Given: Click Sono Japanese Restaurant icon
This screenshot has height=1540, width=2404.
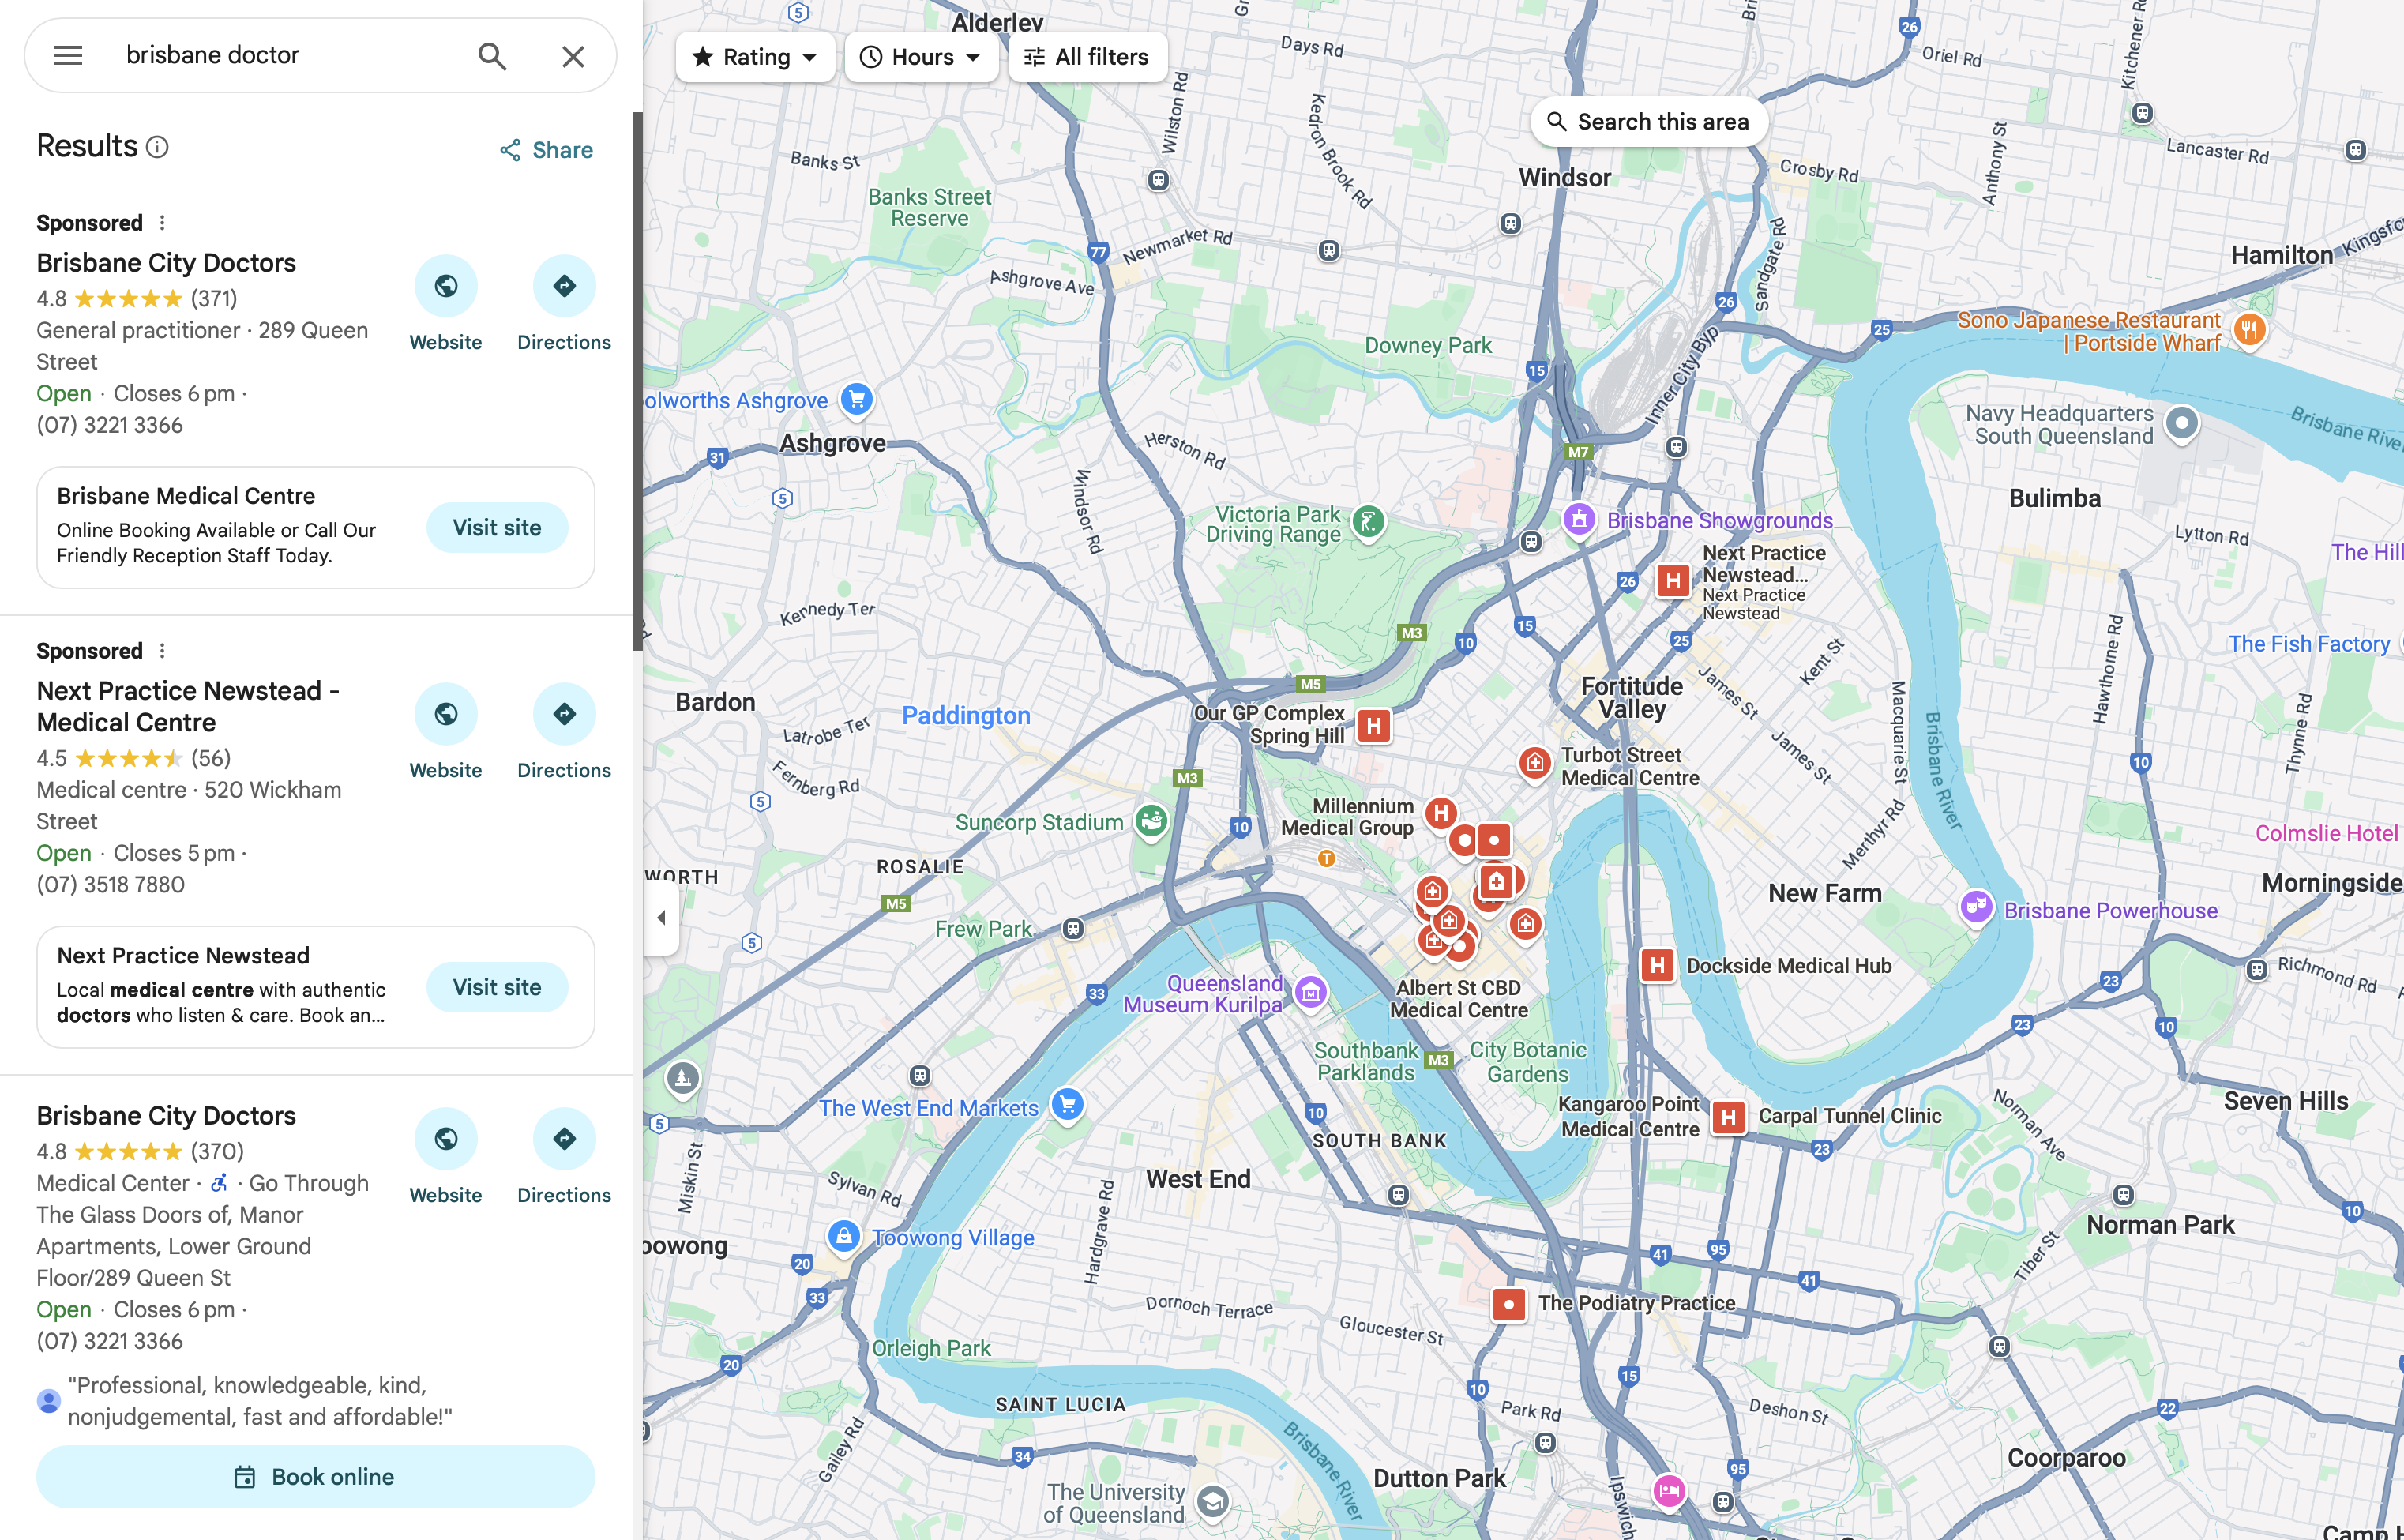Looking at the screenshot, I should [2249, 330].
